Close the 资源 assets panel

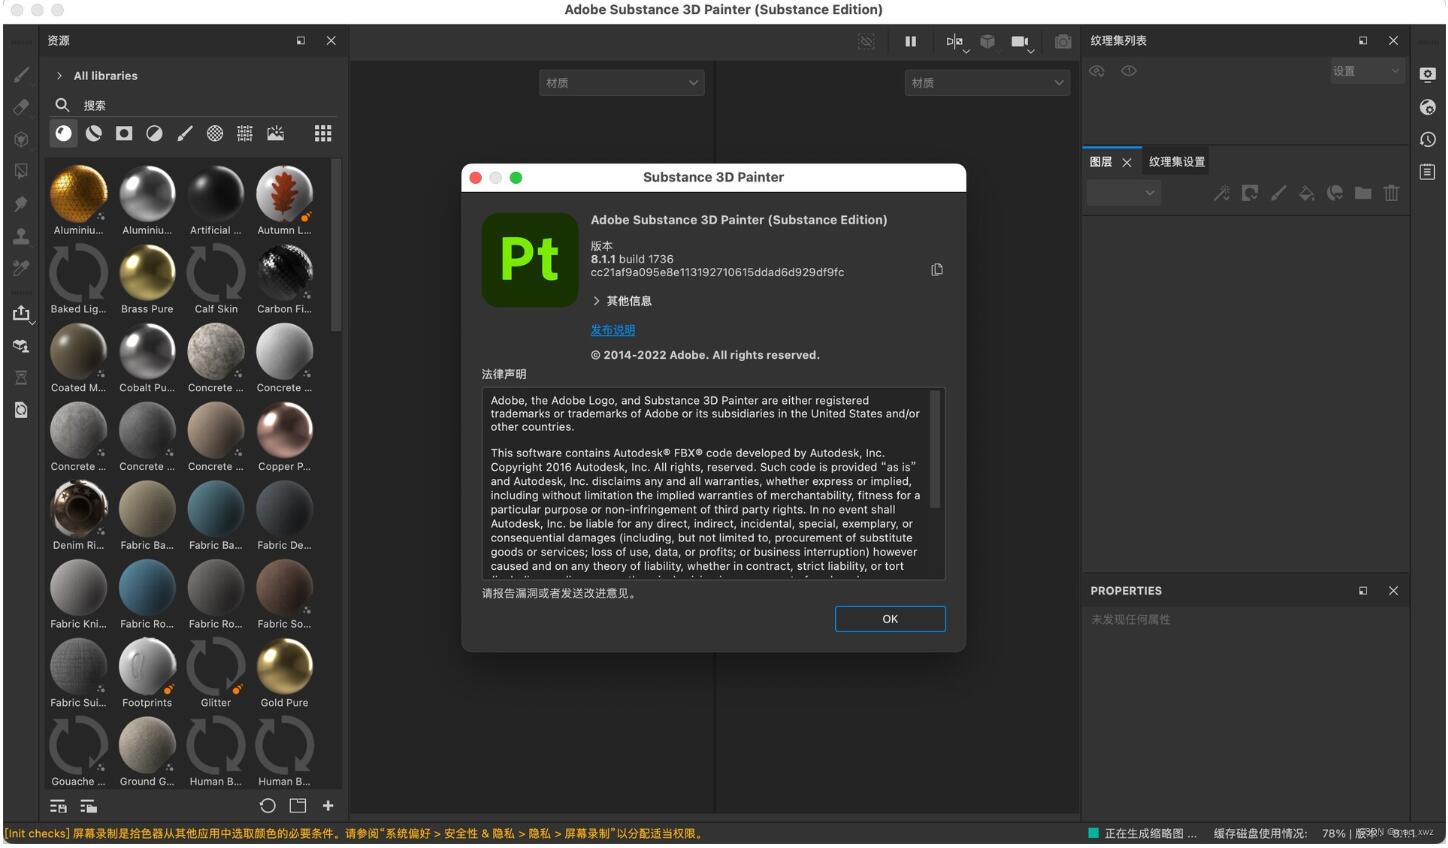coord(331,41)
